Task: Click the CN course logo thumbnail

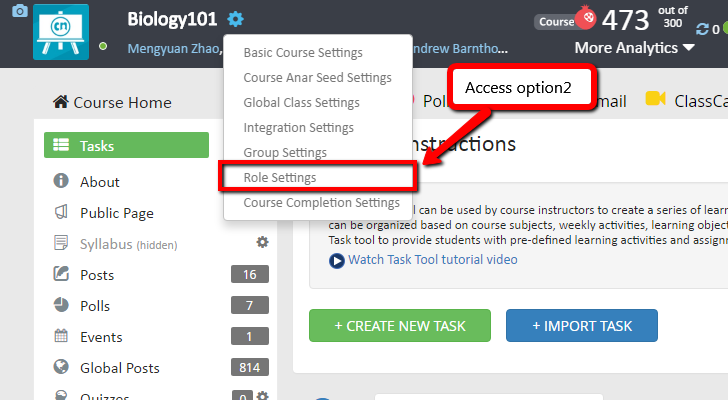Action: coord(61,32)
